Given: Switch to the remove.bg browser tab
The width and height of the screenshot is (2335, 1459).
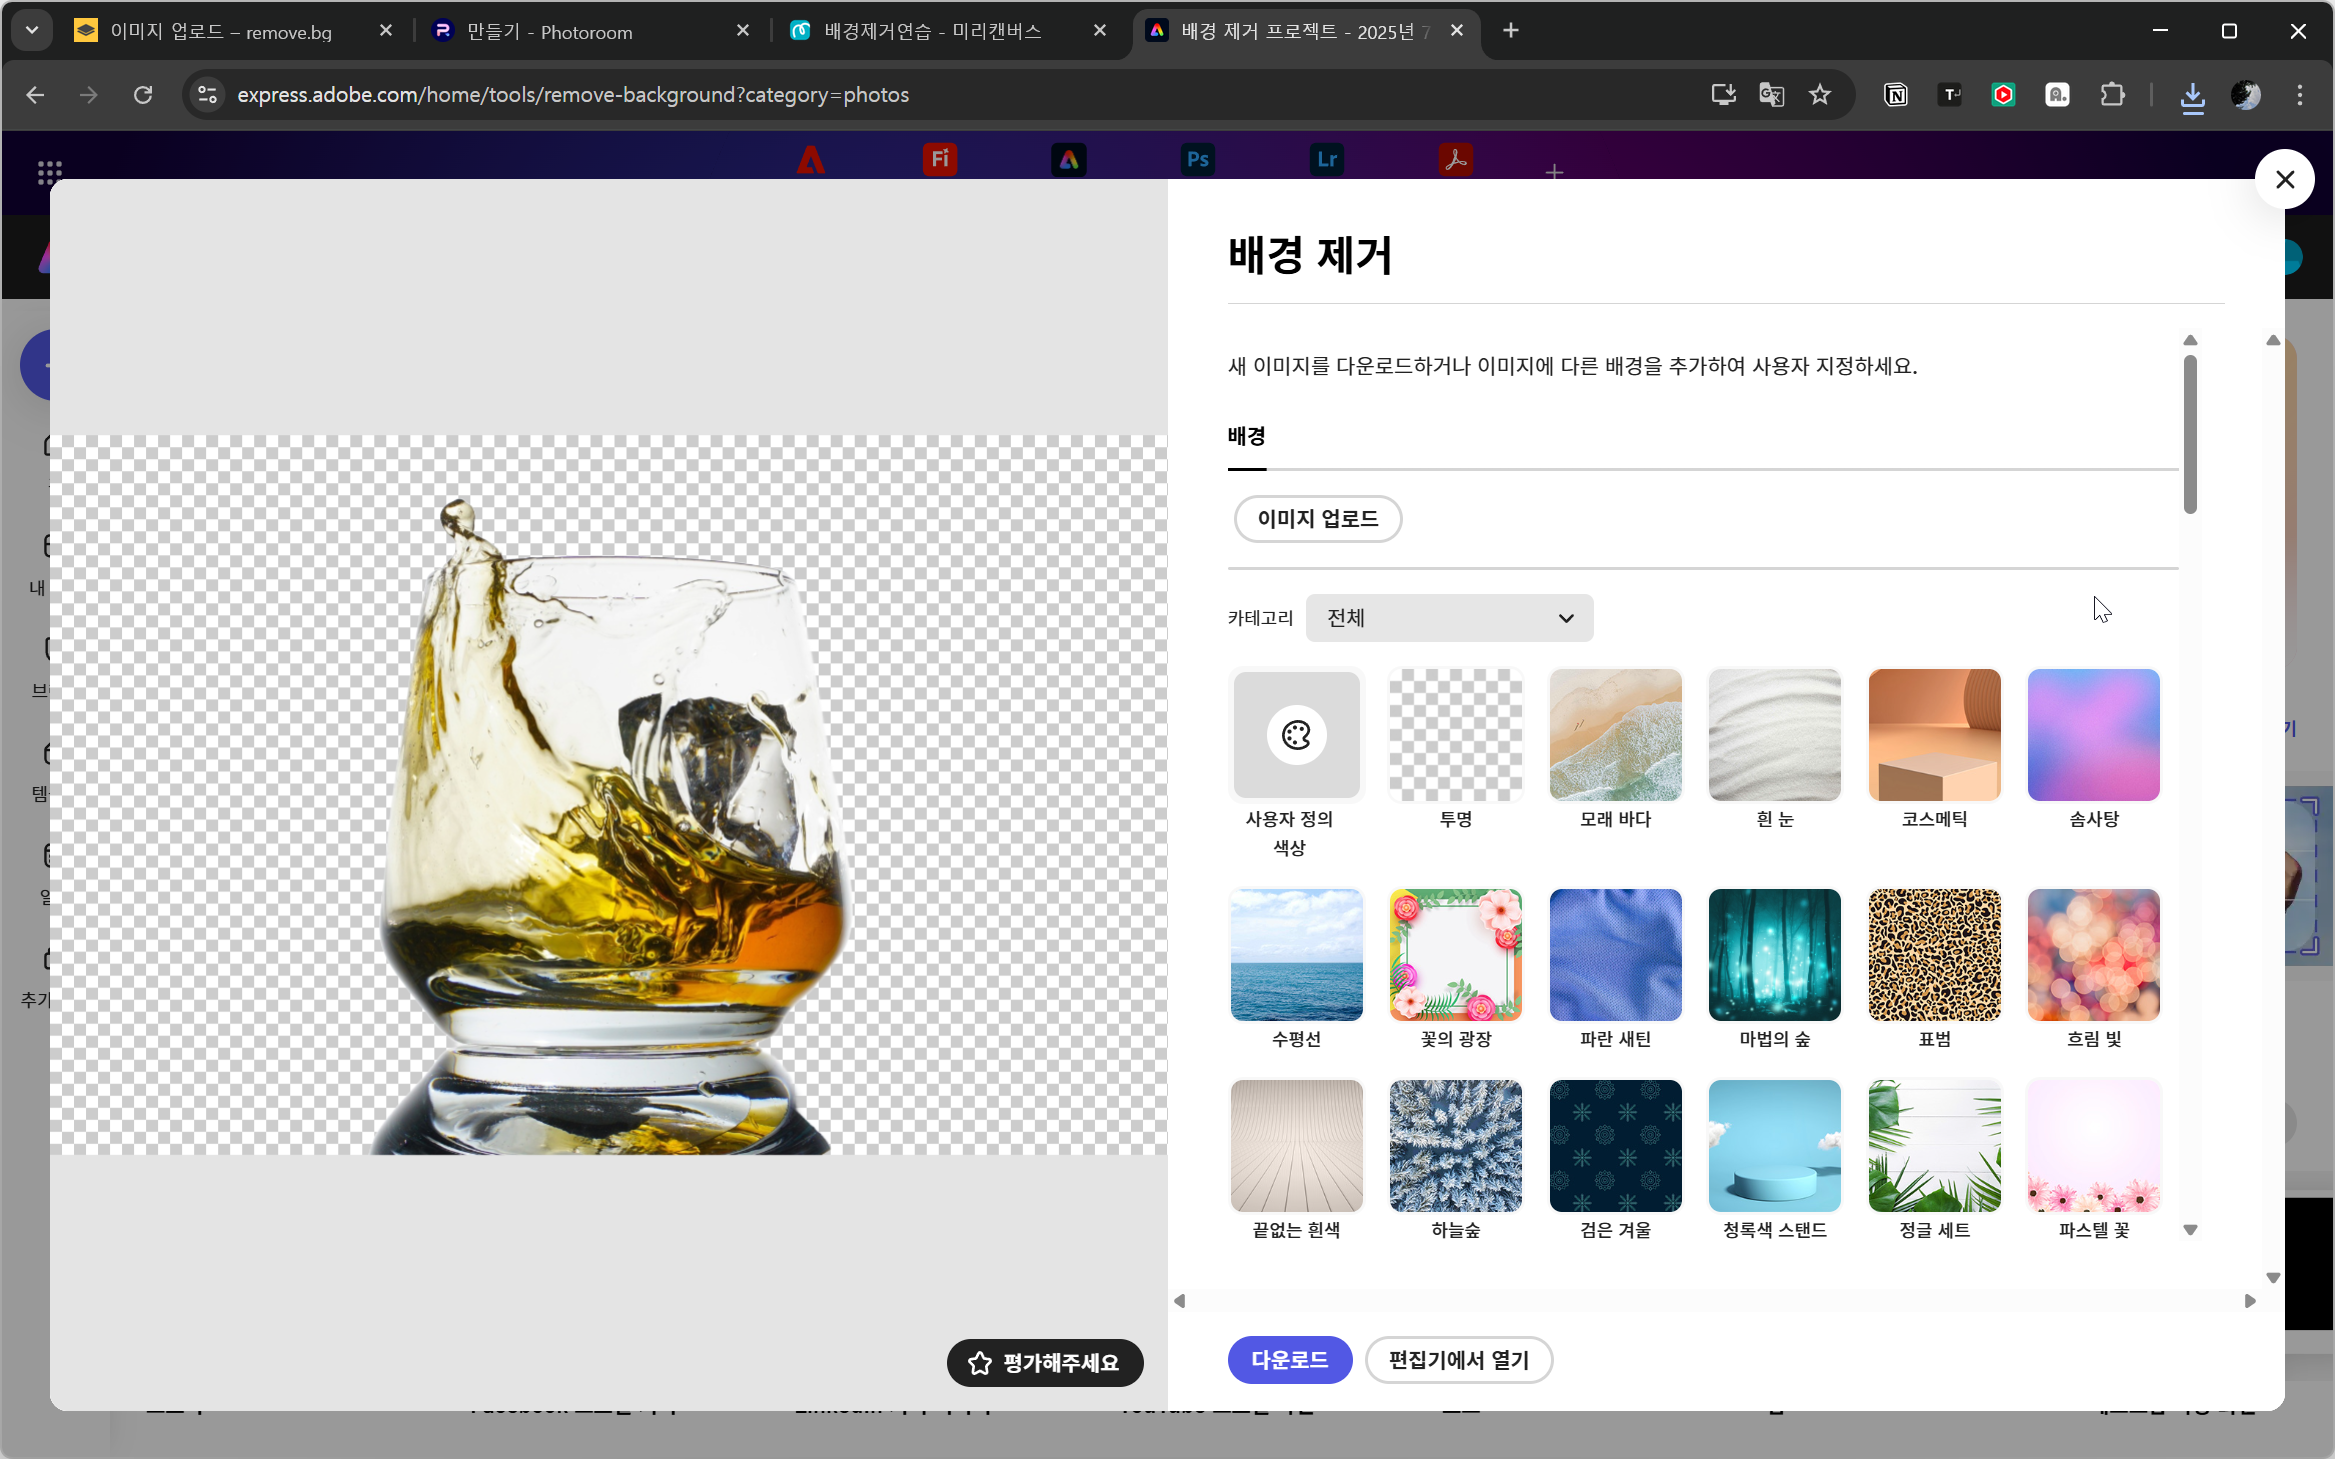Looking at the screenshot, I should click(221, 32).
